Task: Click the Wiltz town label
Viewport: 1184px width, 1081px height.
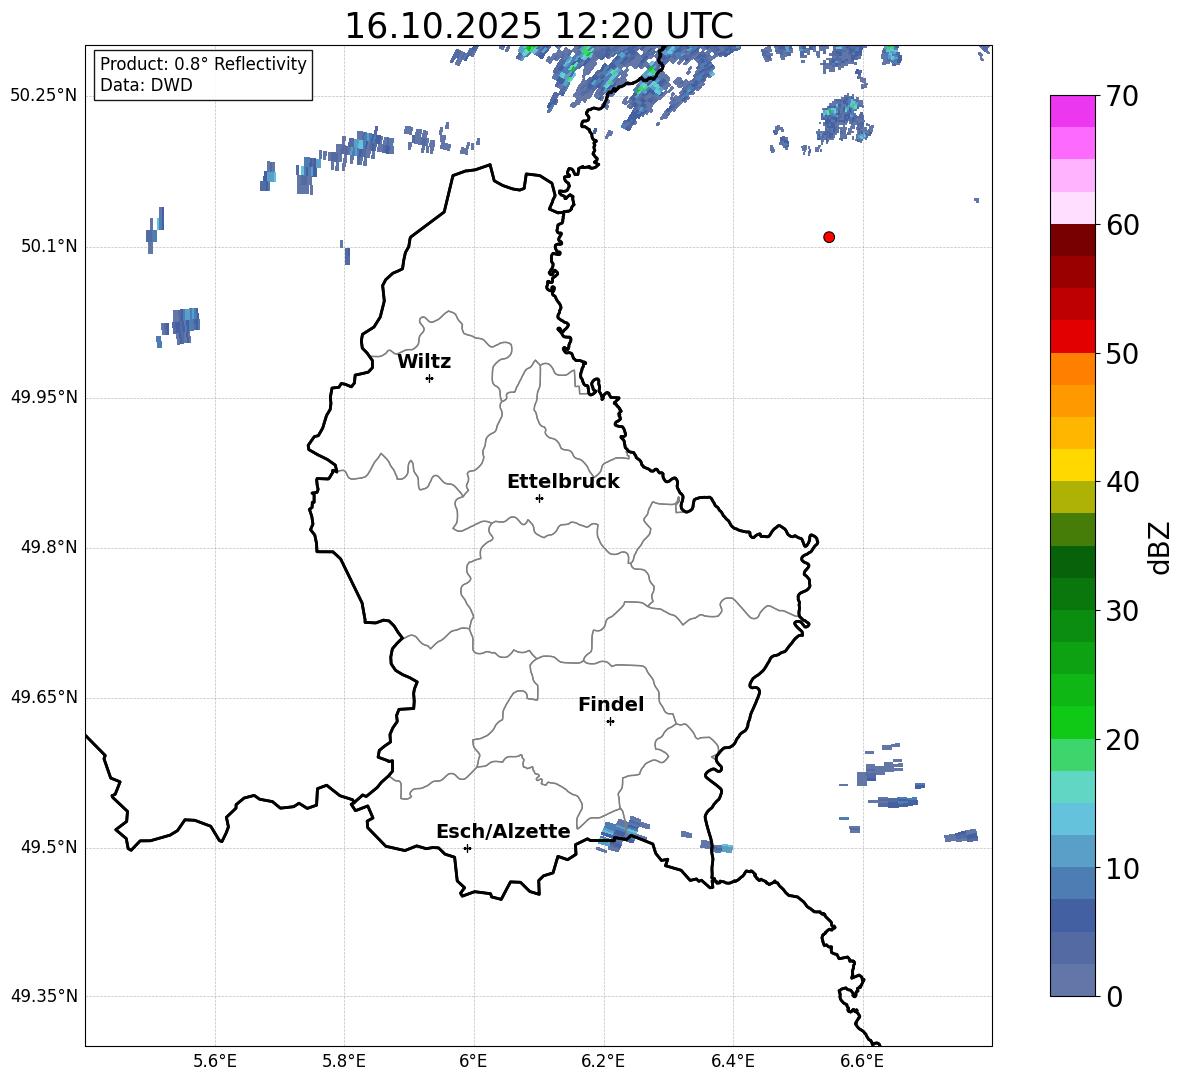Action: coord(424,362)
